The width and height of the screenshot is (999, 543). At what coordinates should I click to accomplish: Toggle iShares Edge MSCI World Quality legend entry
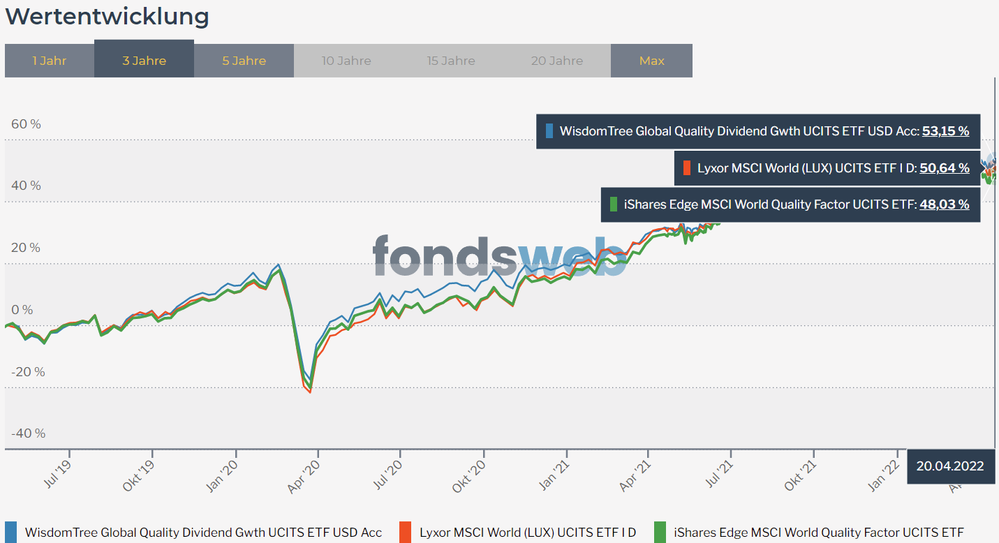[809, 532]
